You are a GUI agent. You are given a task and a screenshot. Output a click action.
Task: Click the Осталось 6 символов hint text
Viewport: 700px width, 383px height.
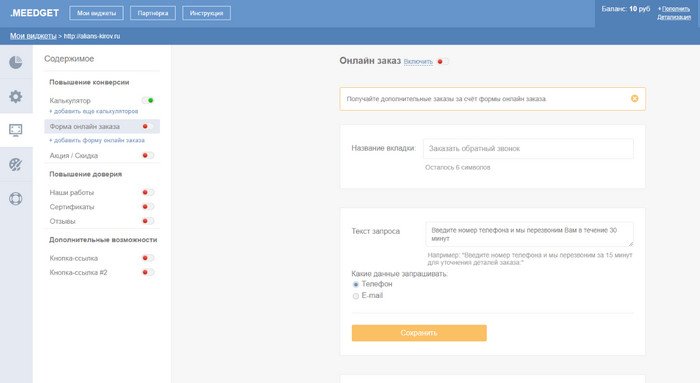[x=458, y=167]
